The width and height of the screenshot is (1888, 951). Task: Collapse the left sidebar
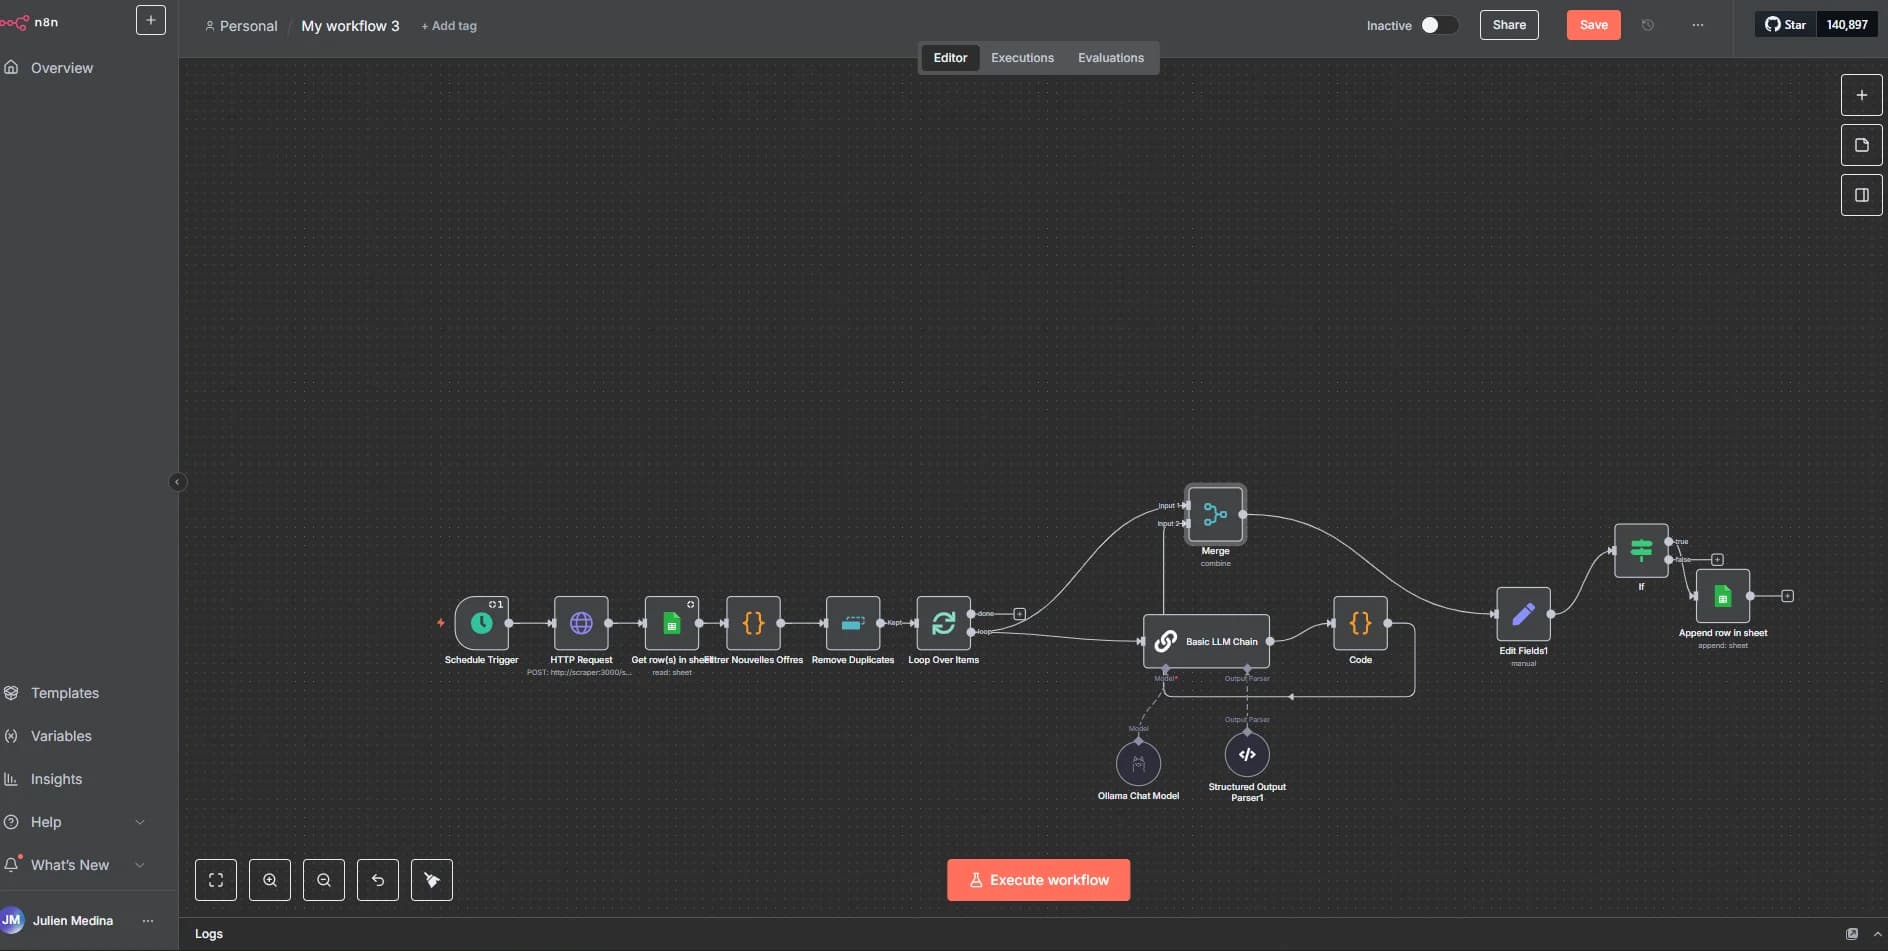pyautogui.click(x=177, y=482)
